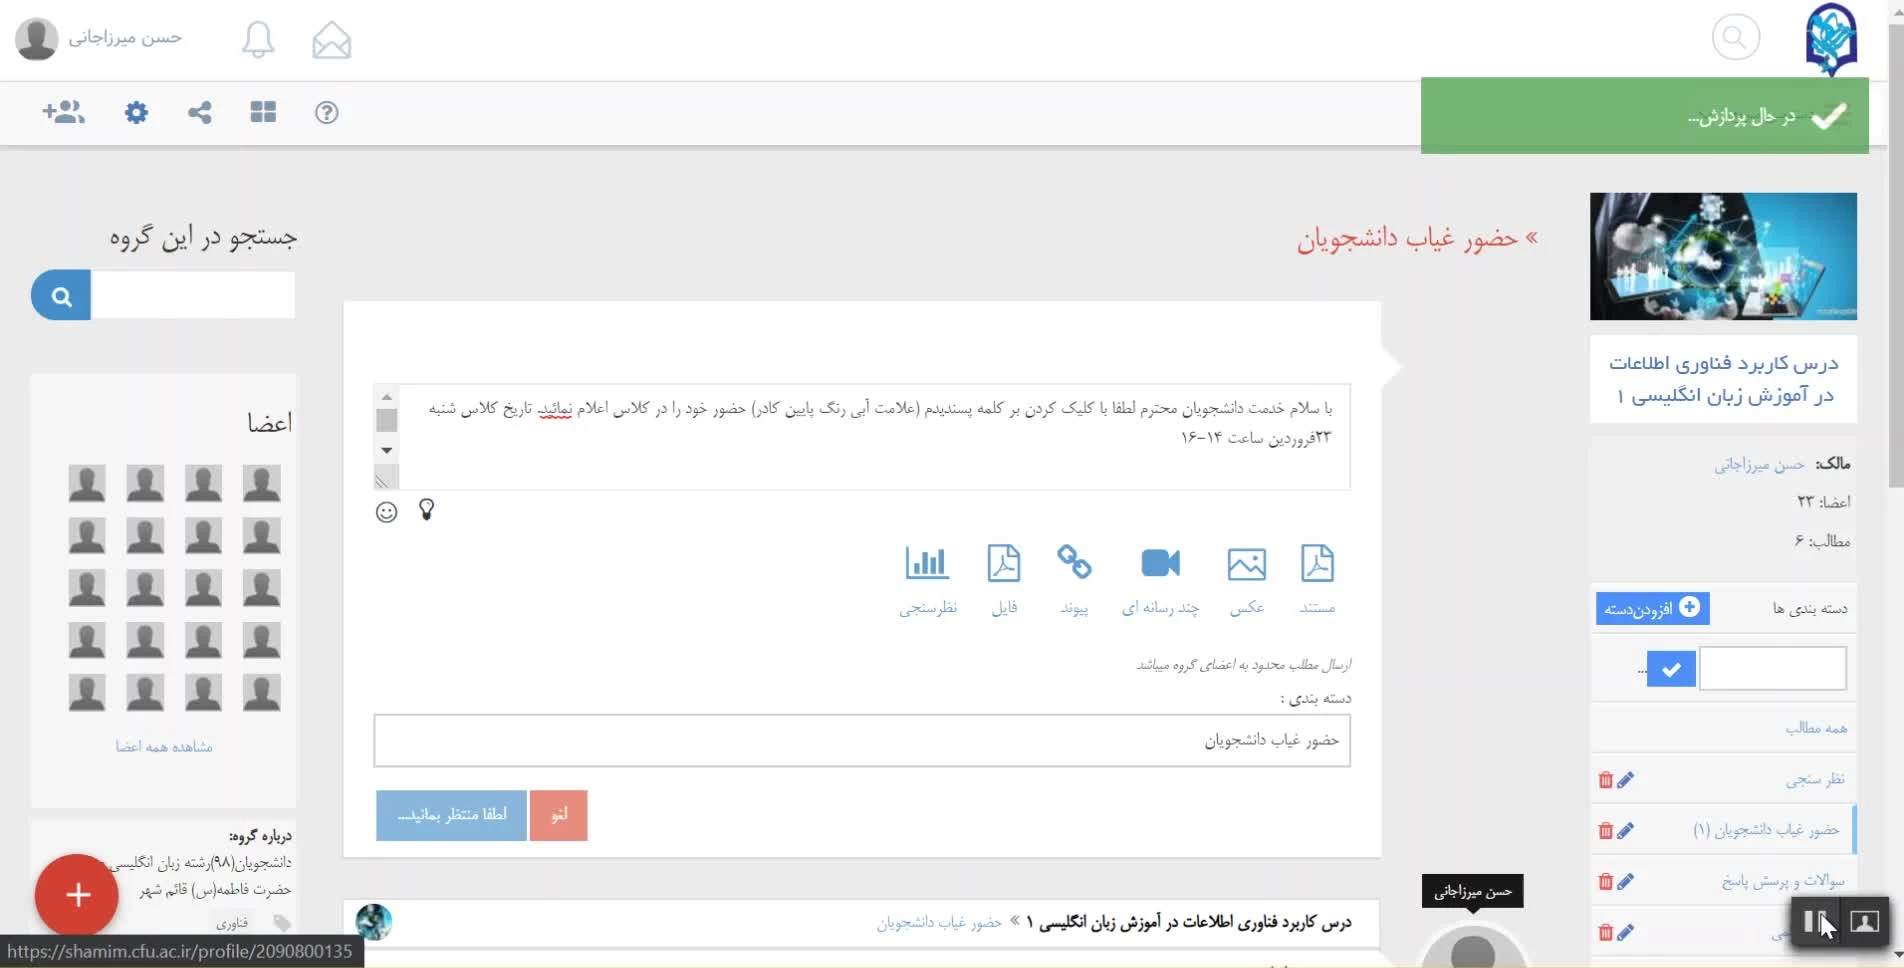
Task: Click the notifications bell icon
Action: pos(258,40)
